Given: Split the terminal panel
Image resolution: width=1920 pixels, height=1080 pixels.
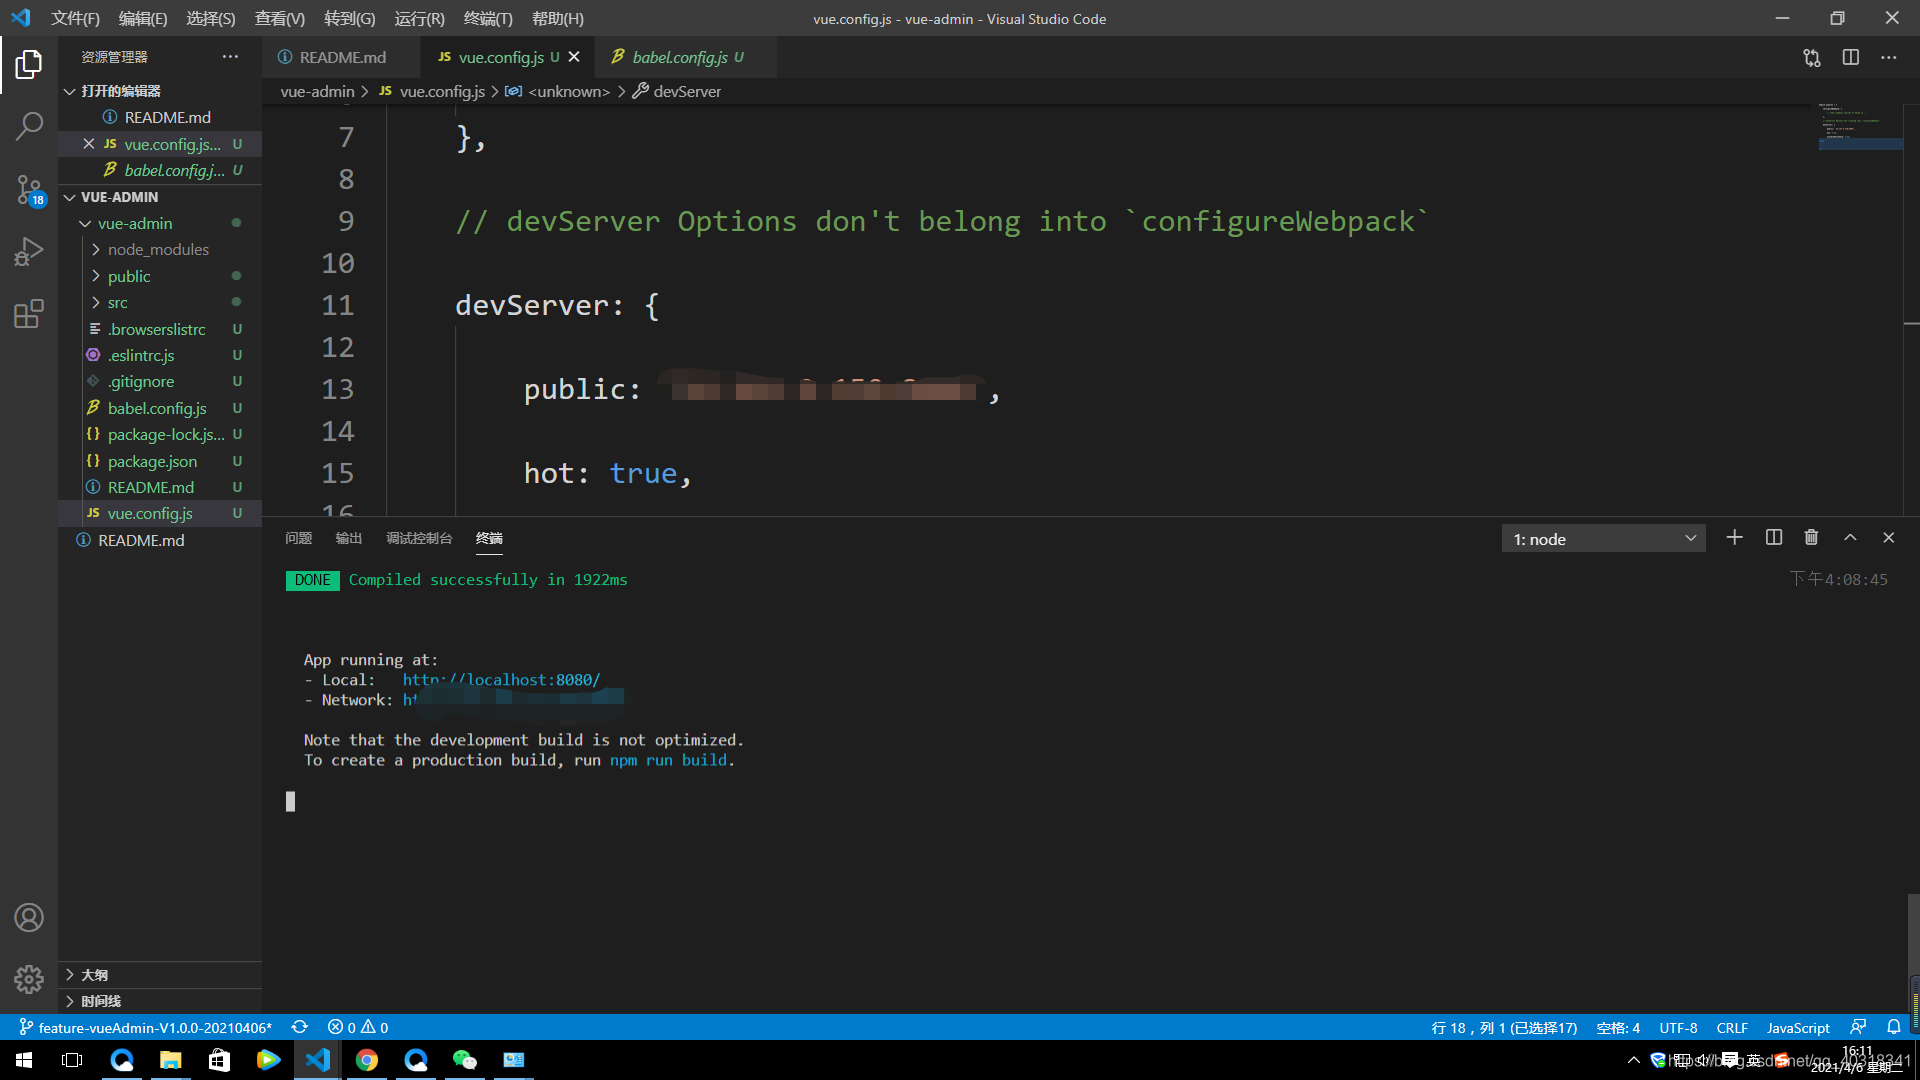Looking at the screenshot, I should coord(1773,538).
